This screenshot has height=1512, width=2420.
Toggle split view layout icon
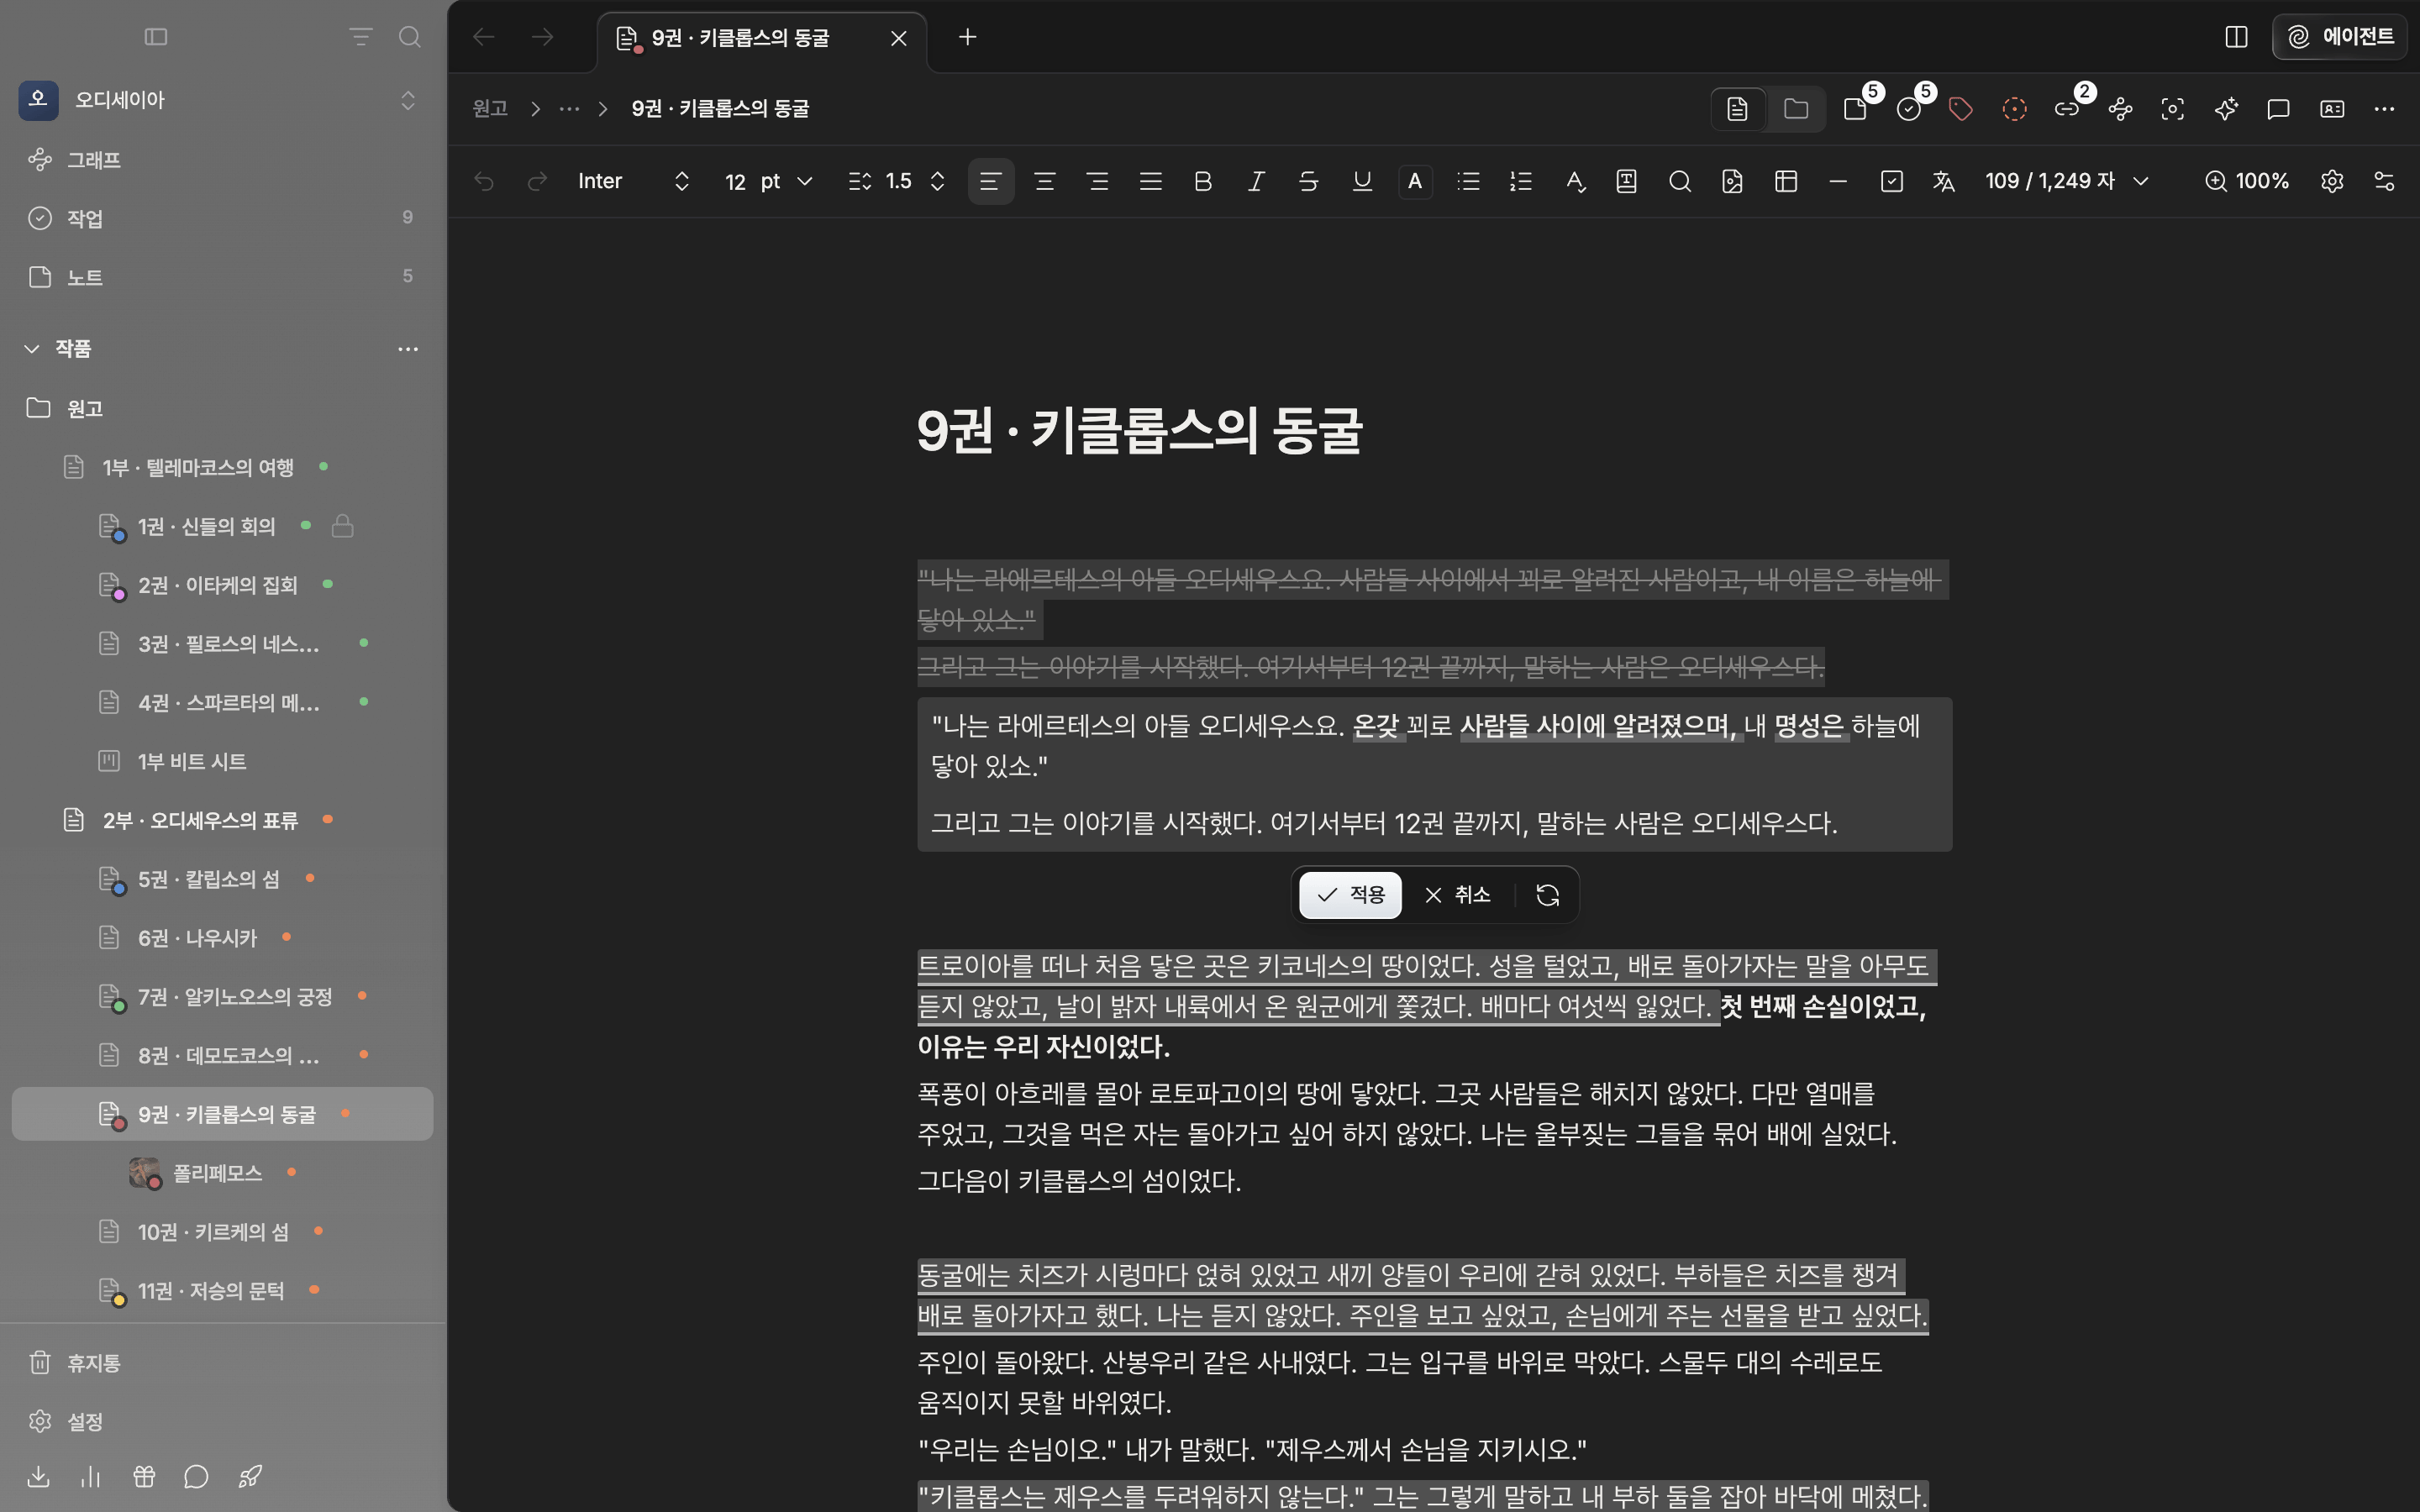click(x=2236, y=37)
